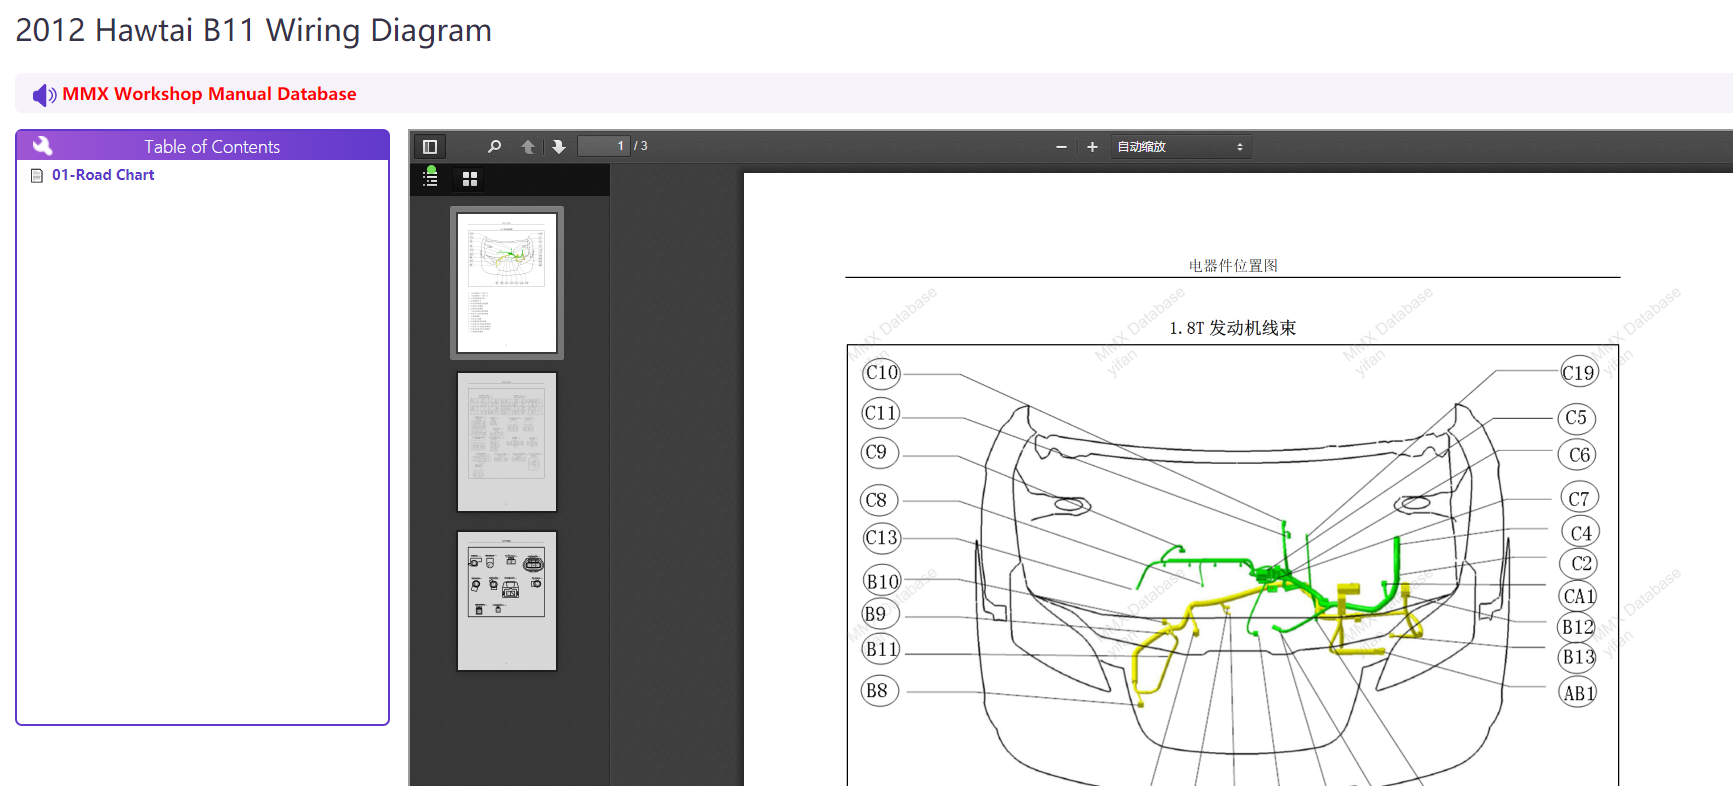Image resolution: width=1733 pixels, height=786 pixels.
Task: Select page 1 thumbnail
Action: tap(507, 283)
